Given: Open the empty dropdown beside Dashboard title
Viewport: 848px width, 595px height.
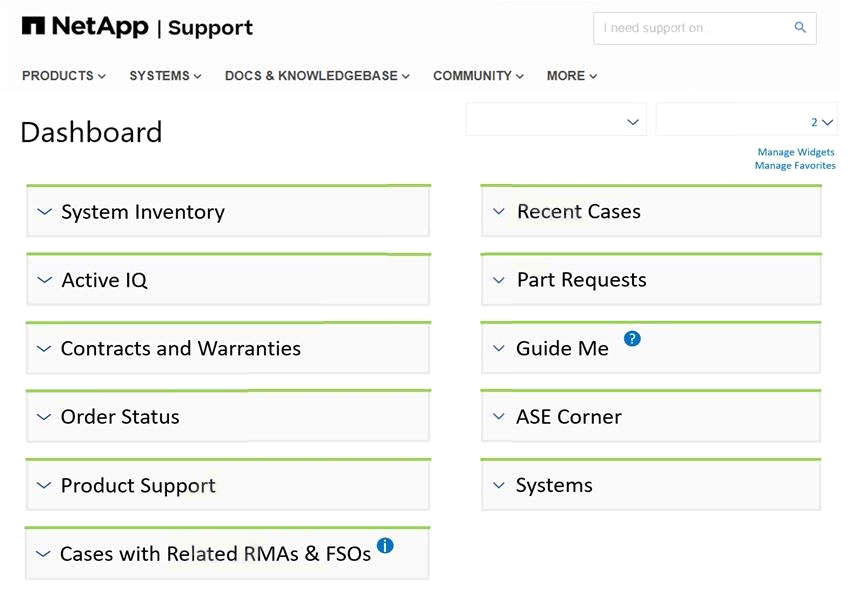Looking at the screenshot, I should click(556, 121).
